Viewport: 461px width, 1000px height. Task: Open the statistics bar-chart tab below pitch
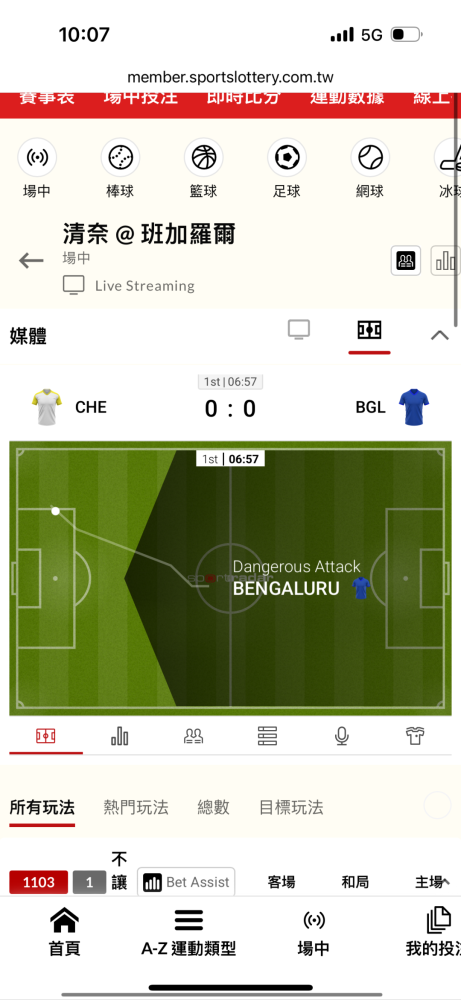pyautogui.click(x=119, y=737)
